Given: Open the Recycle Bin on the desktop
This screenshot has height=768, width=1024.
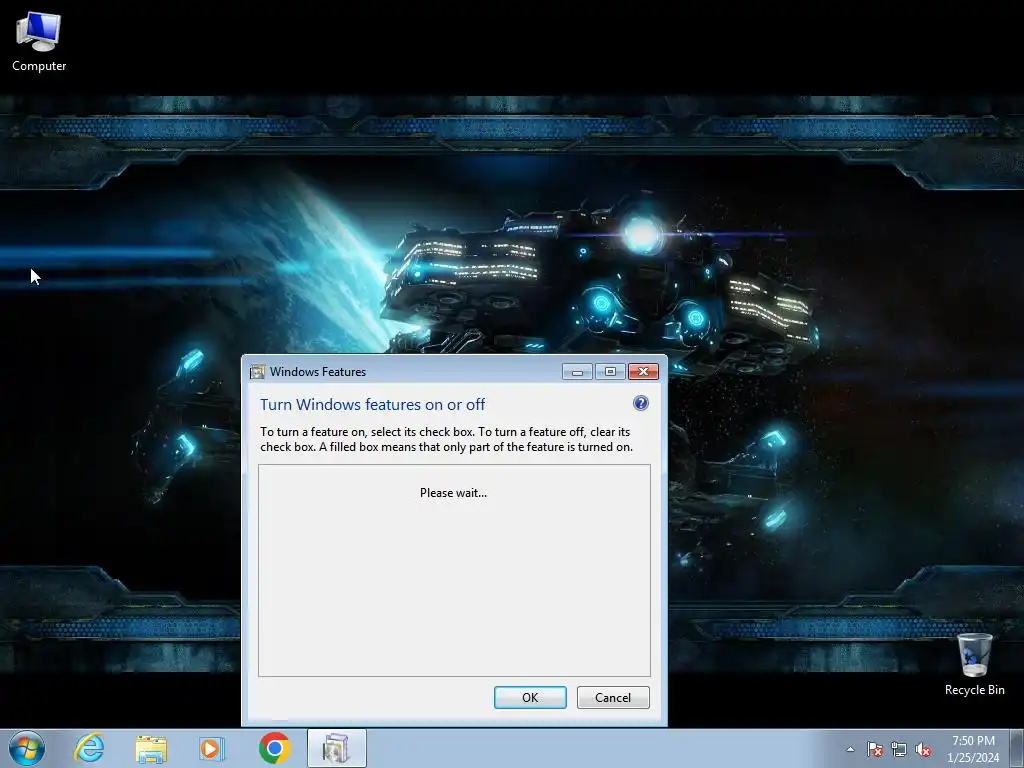Looking at the screenshot, I should coord(974,665).
